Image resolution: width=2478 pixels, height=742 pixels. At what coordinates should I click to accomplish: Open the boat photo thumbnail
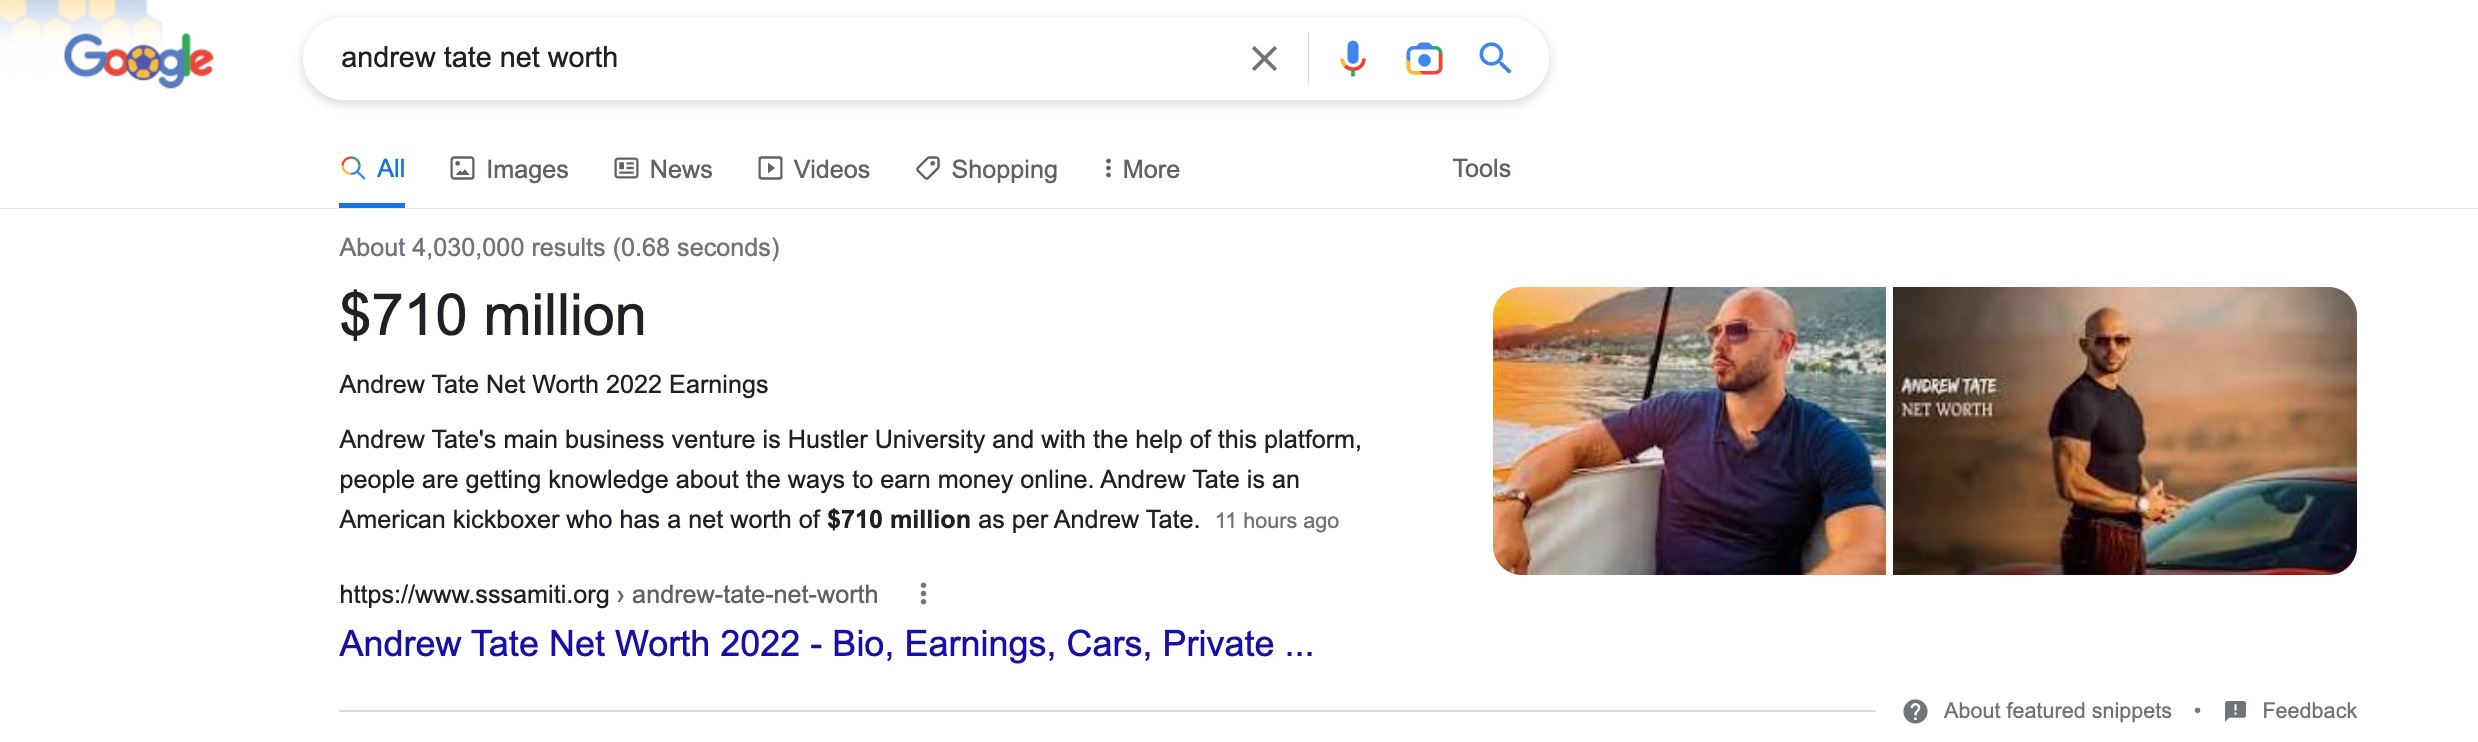click(x=1689, y=431)
